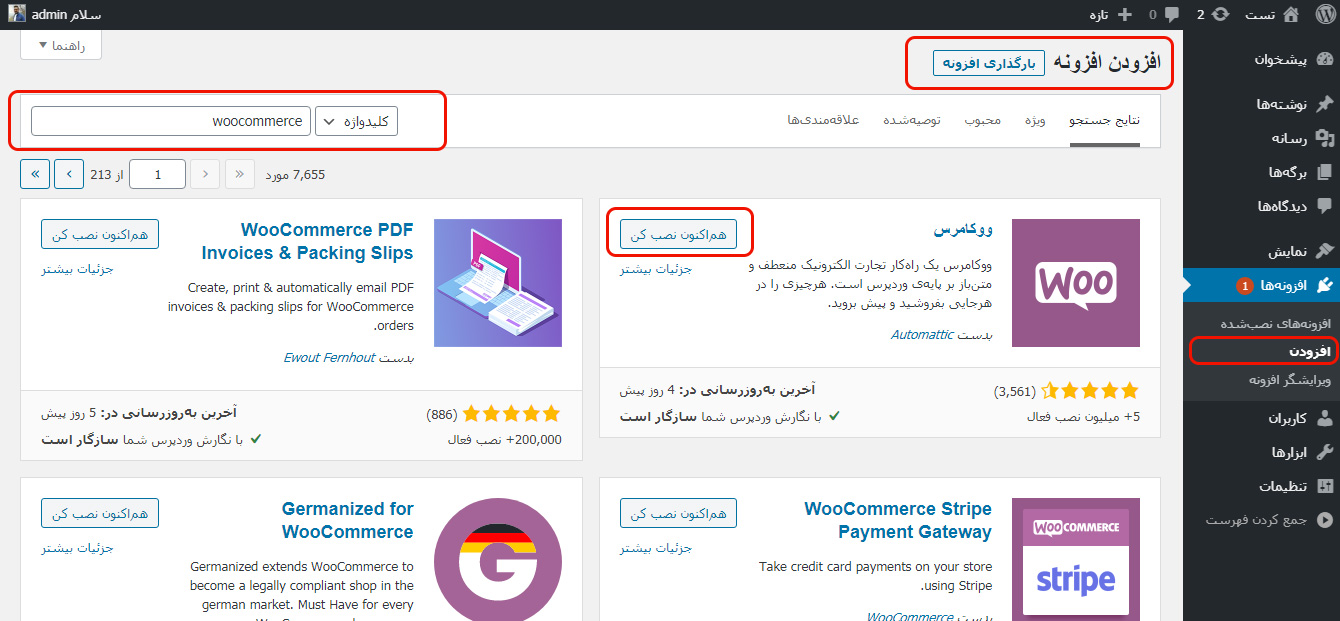
Task: Switch to the محبوب tab
Action: (983, 120)
